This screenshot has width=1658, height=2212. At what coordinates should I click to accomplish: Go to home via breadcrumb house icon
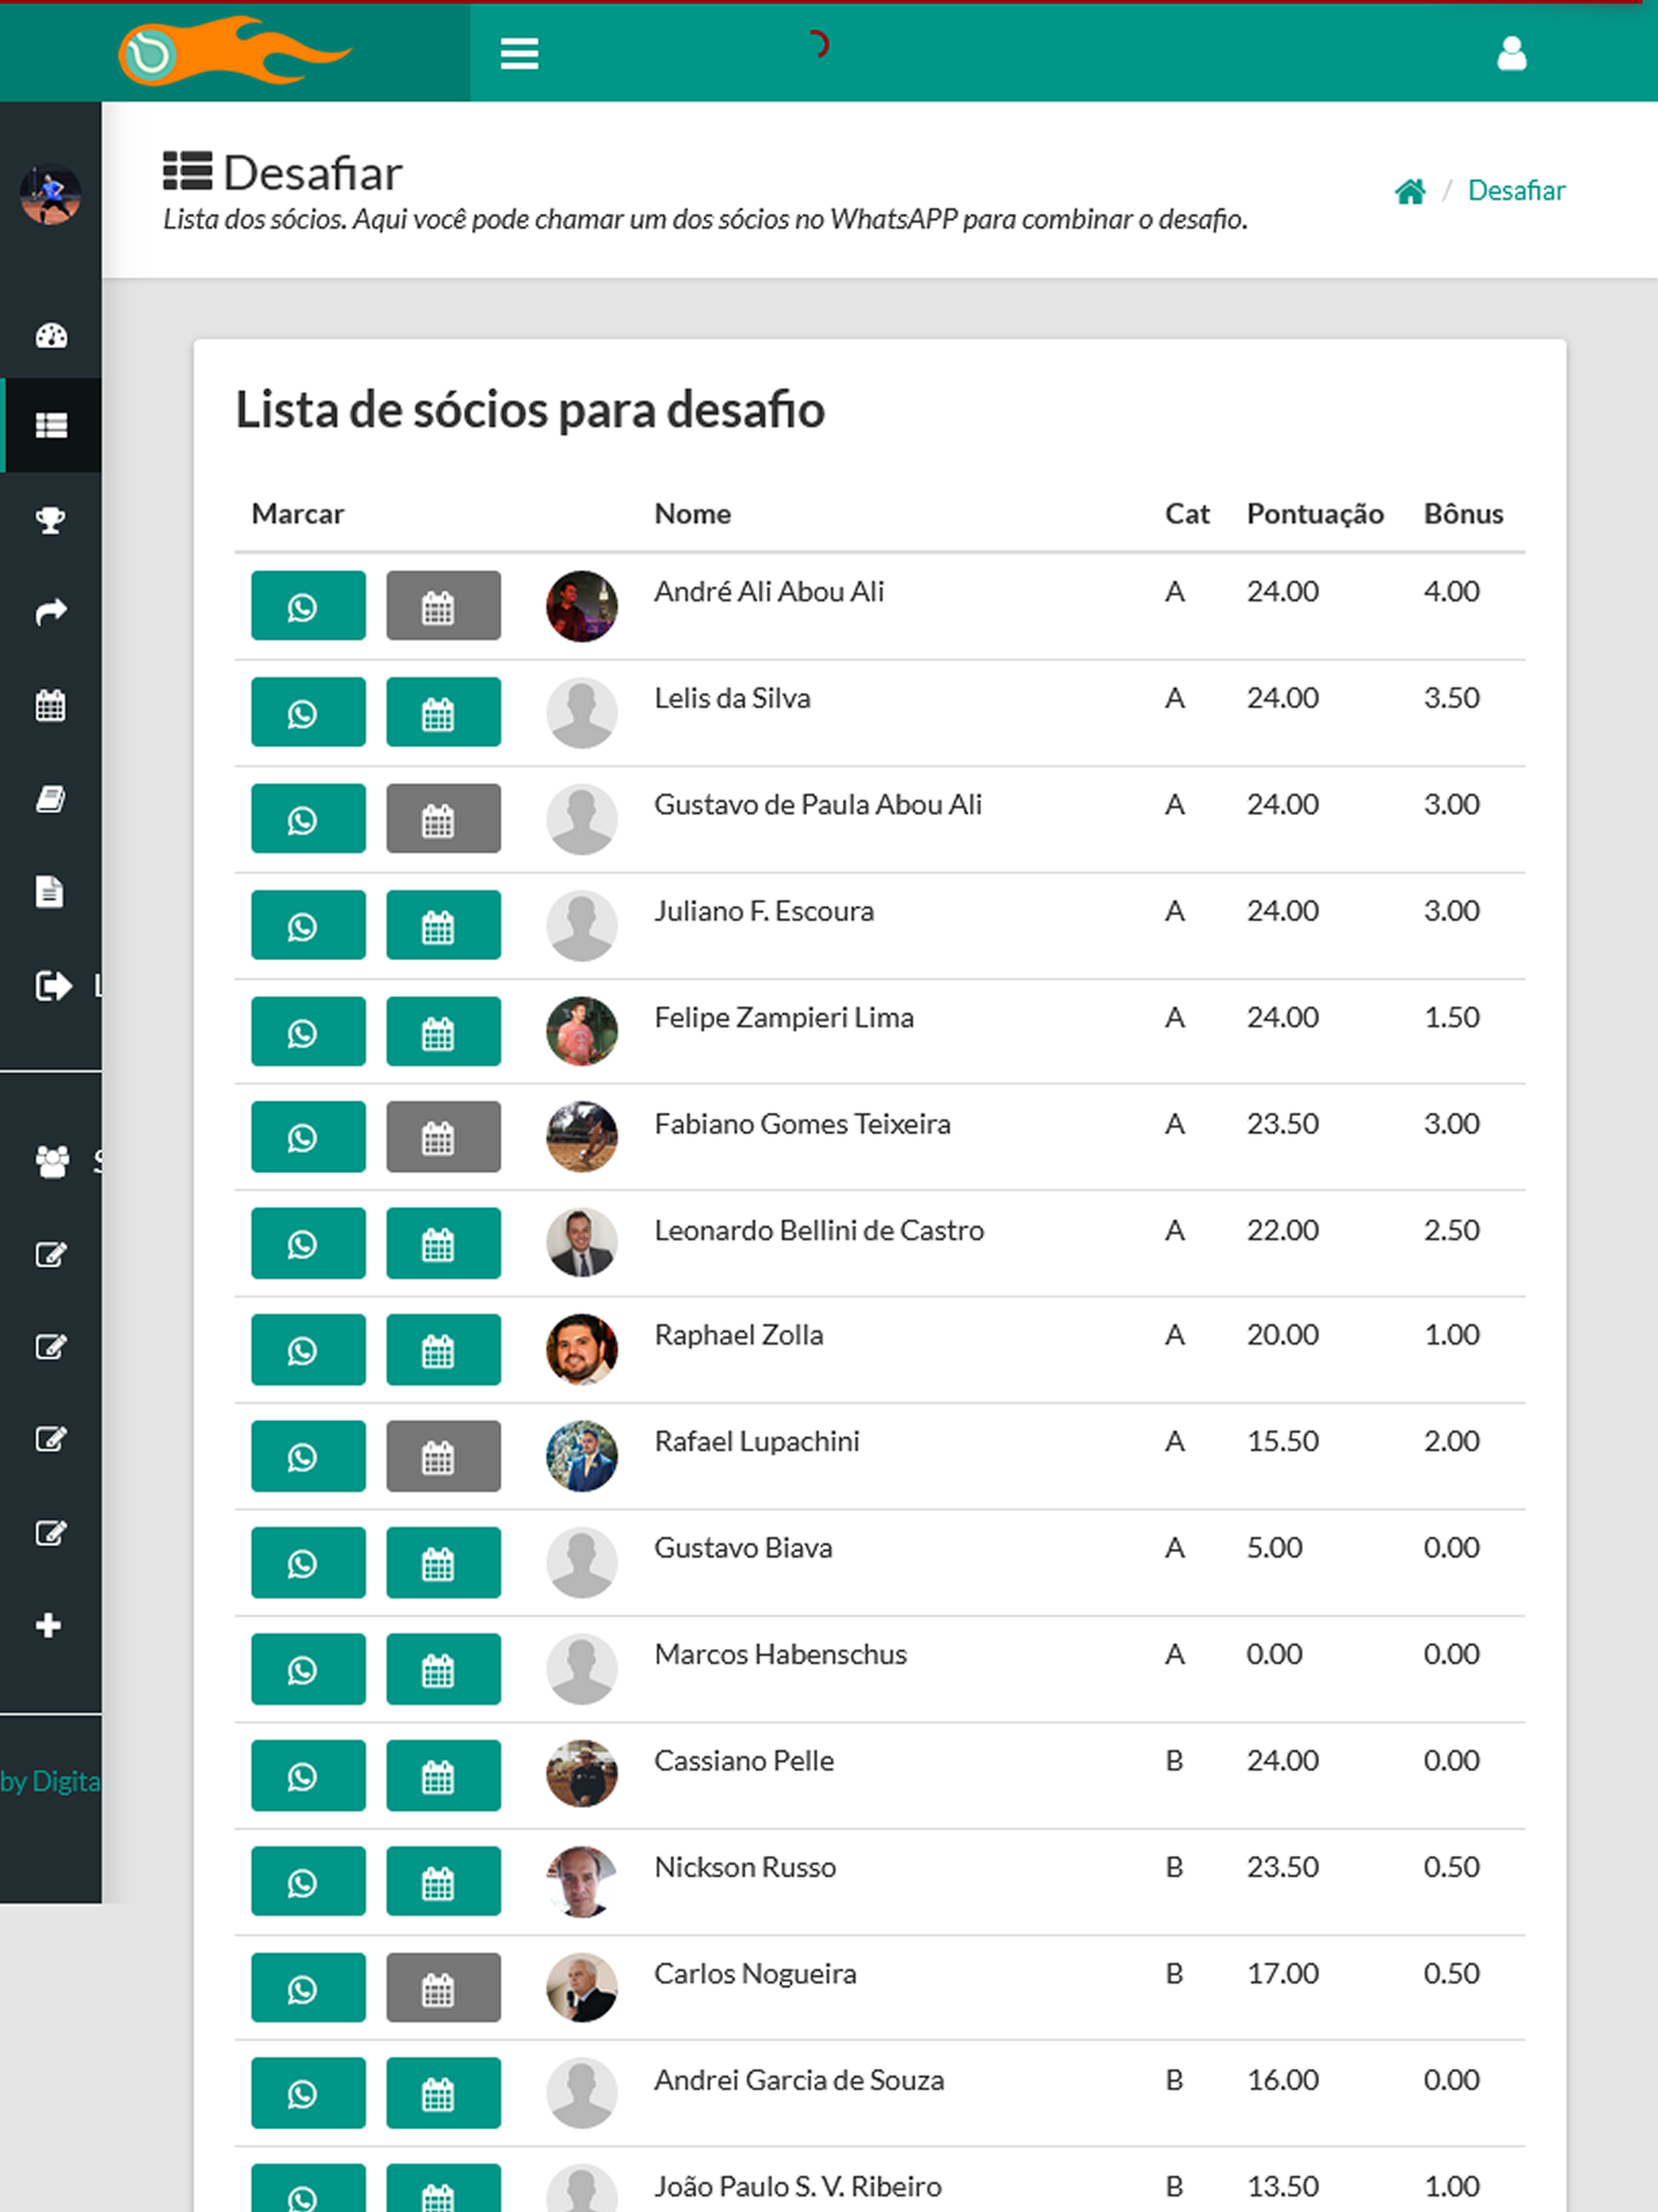point(1410,191)
